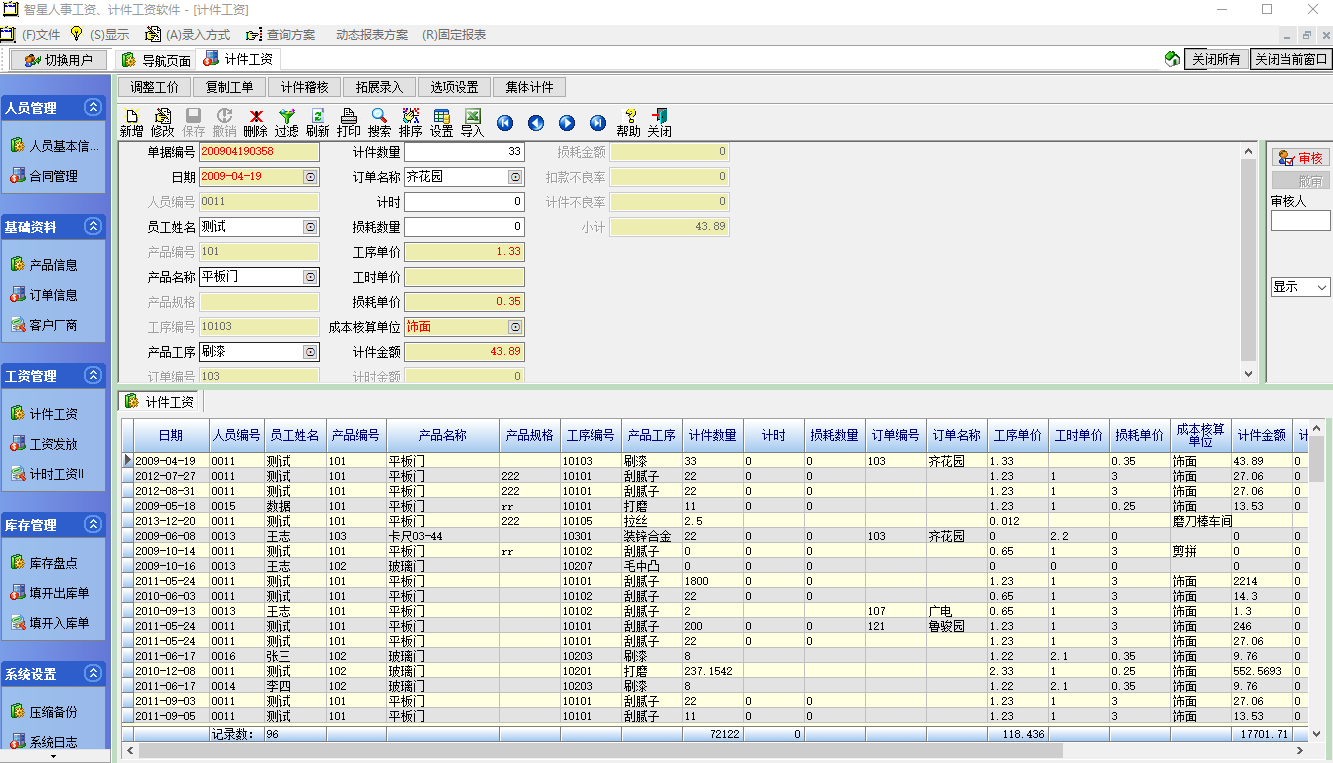This screenshot has height=763, width=1333.
Task: Click the 刷新 (Refresh) toolbar icon
Action: (x=317, y=123)
